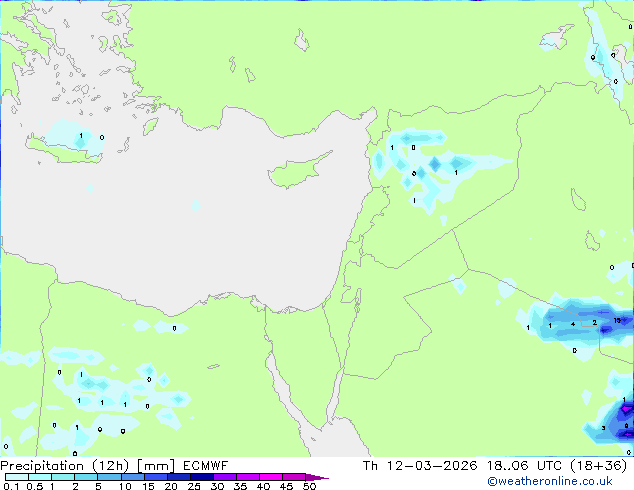634x490 pixels.
Task: Click the legend value '0.5'
Action: (34, 486)
